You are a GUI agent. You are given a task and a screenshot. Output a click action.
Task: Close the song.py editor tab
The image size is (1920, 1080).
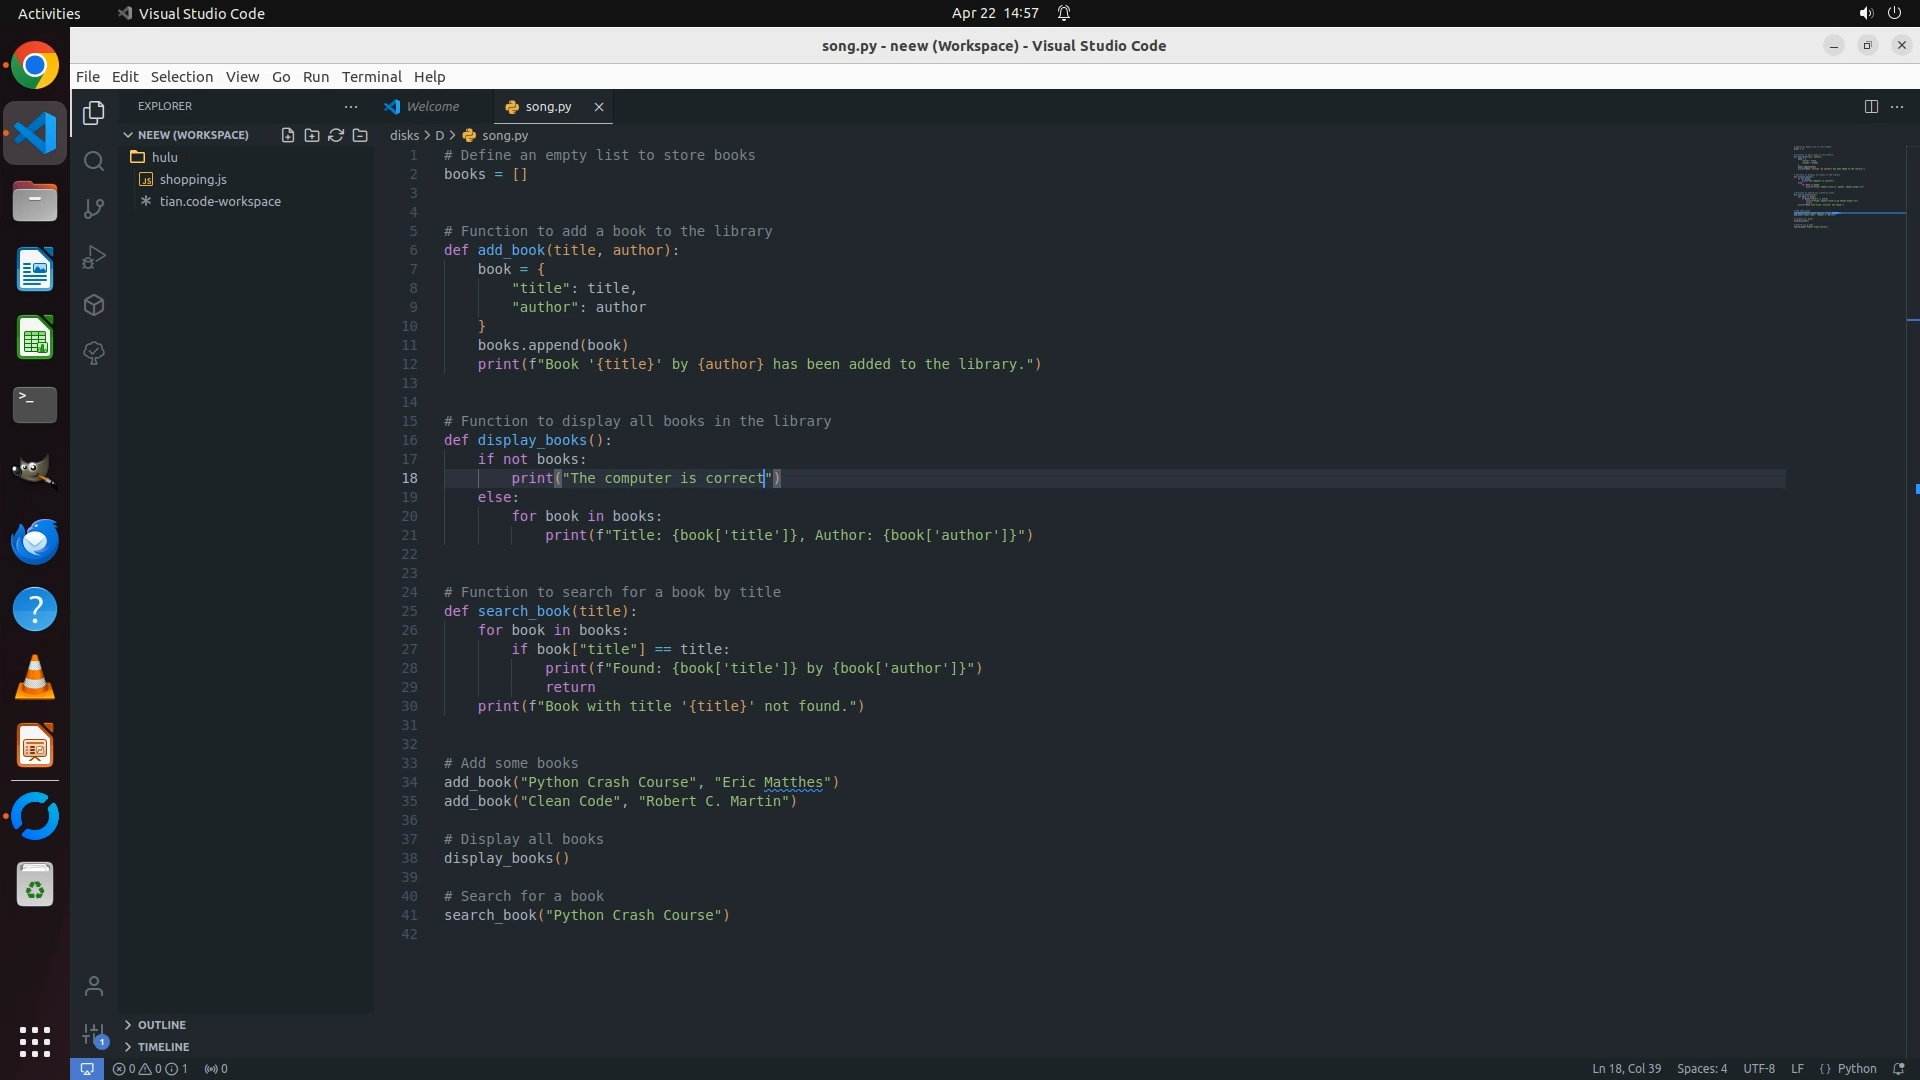coord(599,106)
